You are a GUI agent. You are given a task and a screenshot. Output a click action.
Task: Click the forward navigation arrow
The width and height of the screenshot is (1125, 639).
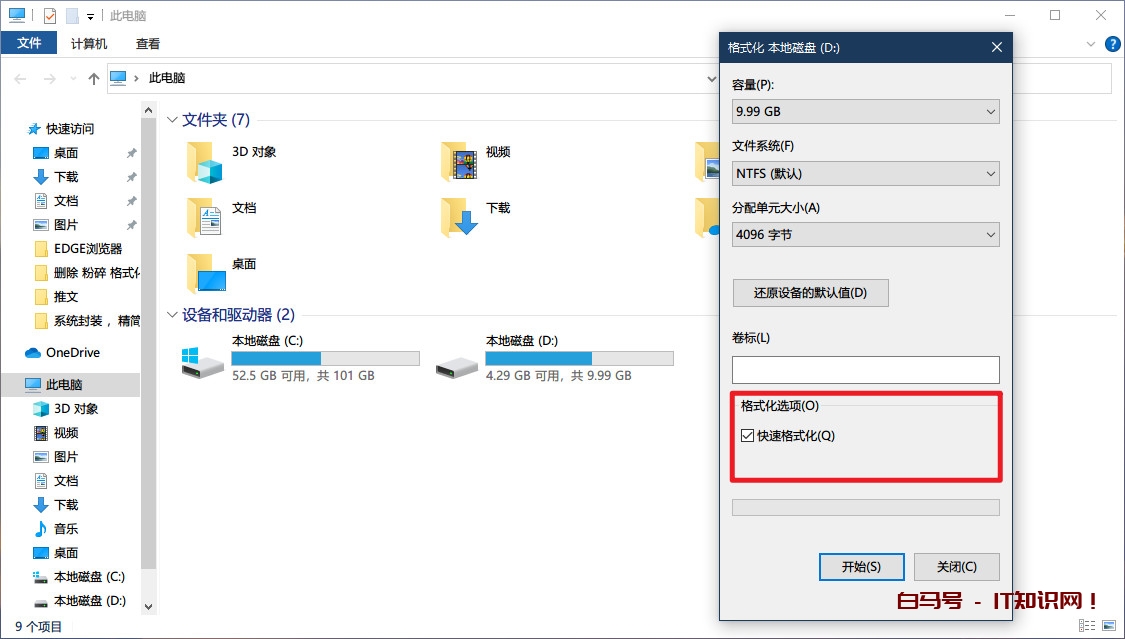pyautogui.click(x=50, y=79)
